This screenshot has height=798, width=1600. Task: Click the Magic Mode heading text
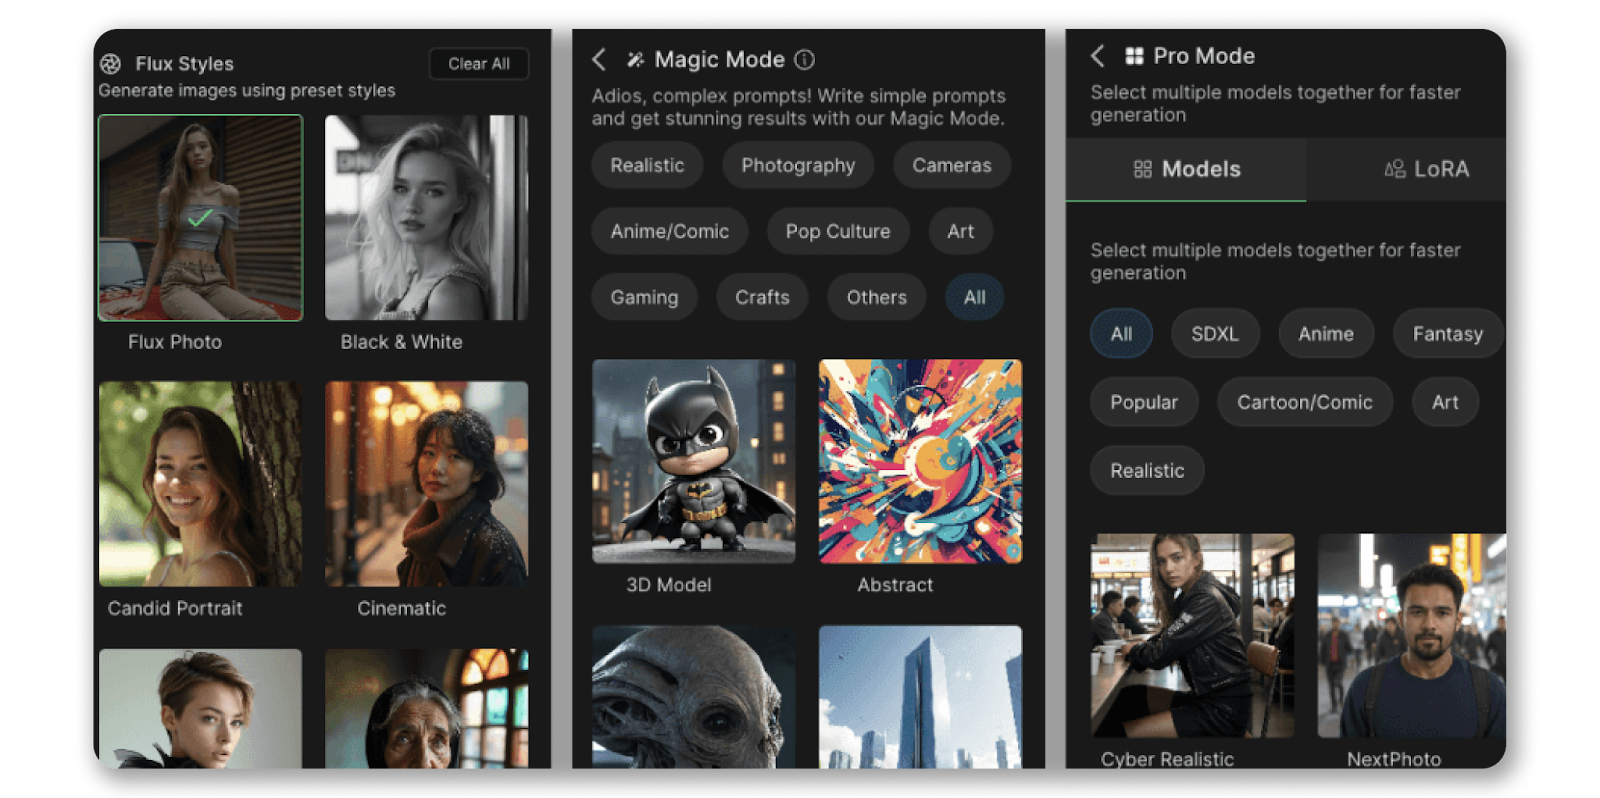(x=719, y=60)
